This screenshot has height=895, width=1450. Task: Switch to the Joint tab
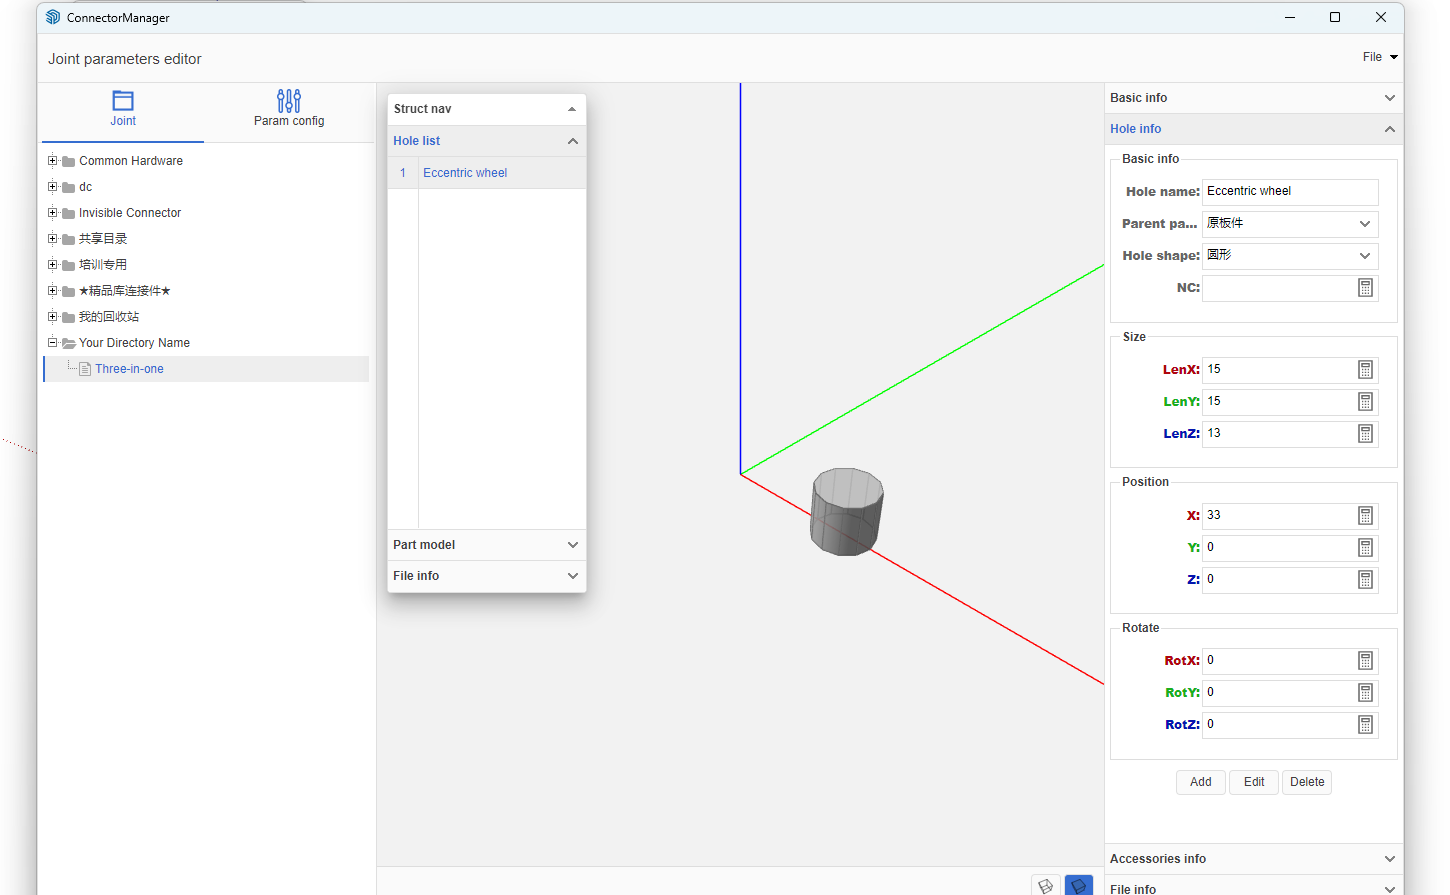click(123, 109)
